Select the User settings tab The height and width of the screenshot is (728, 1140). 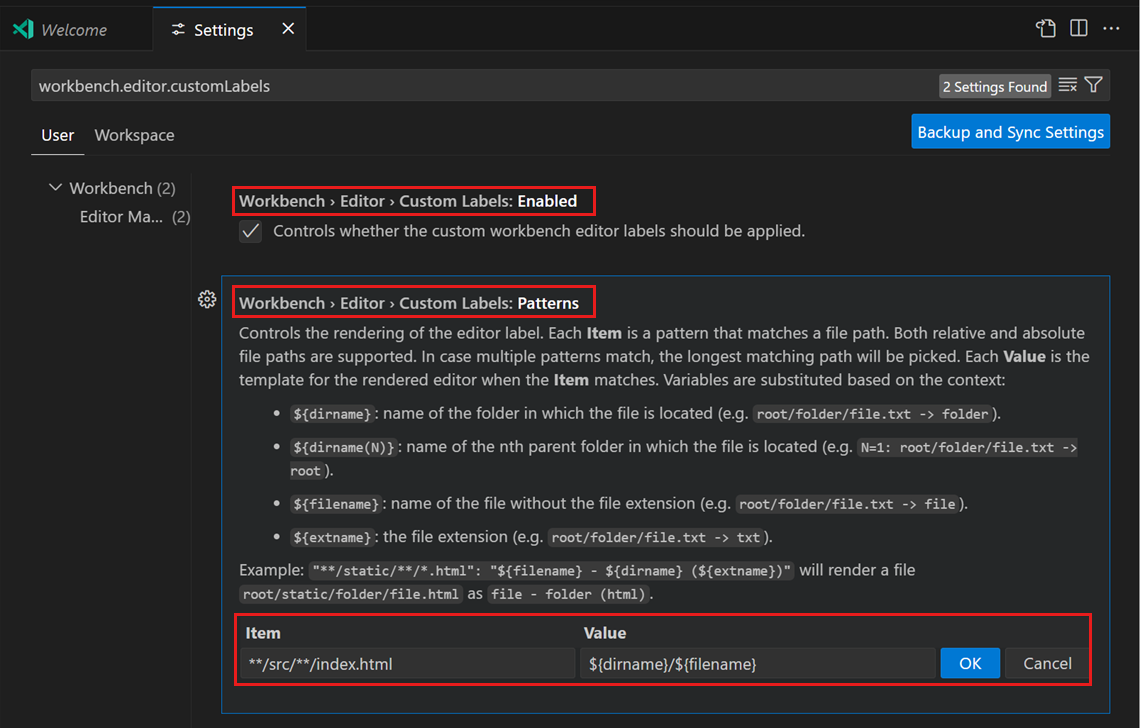(57, 135)
